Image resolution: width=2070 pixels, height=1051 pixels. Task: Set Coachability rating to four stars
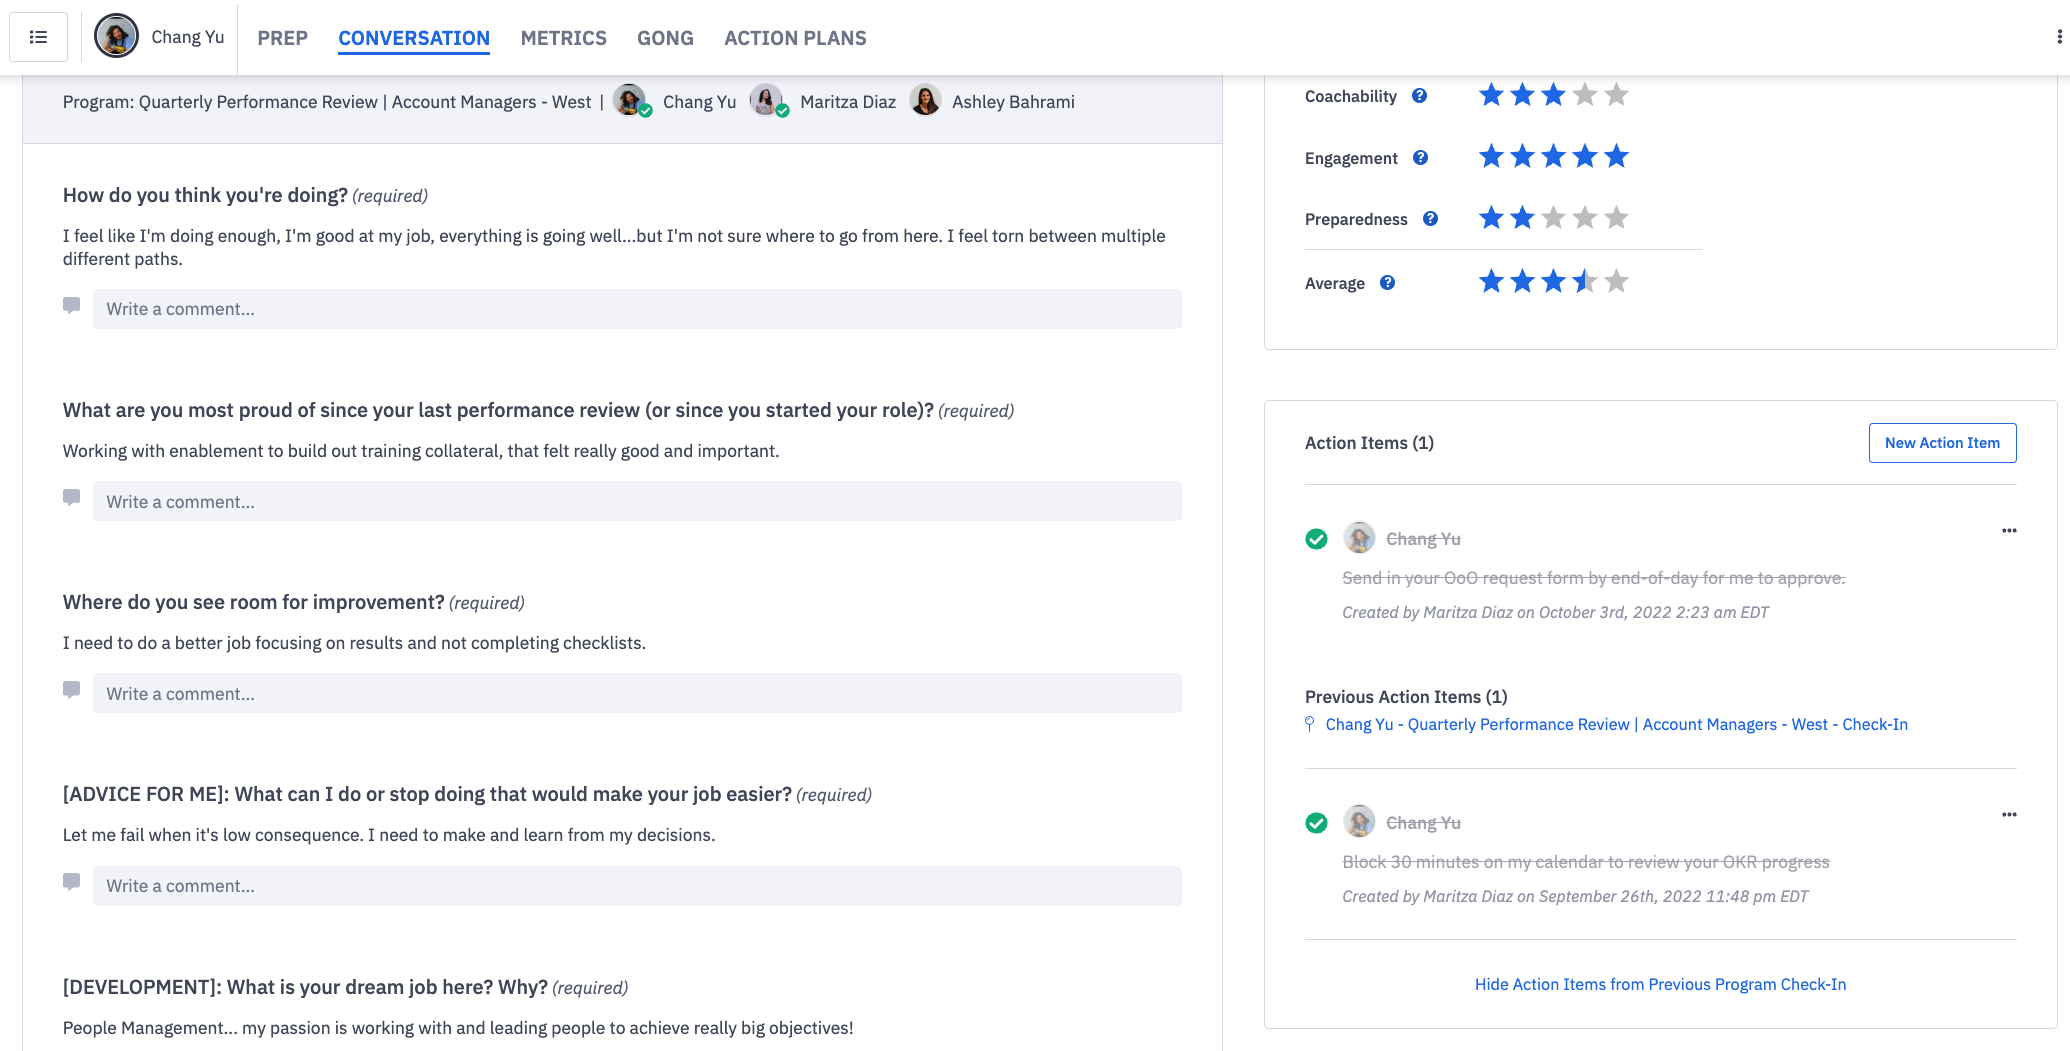coord(1584,95)
